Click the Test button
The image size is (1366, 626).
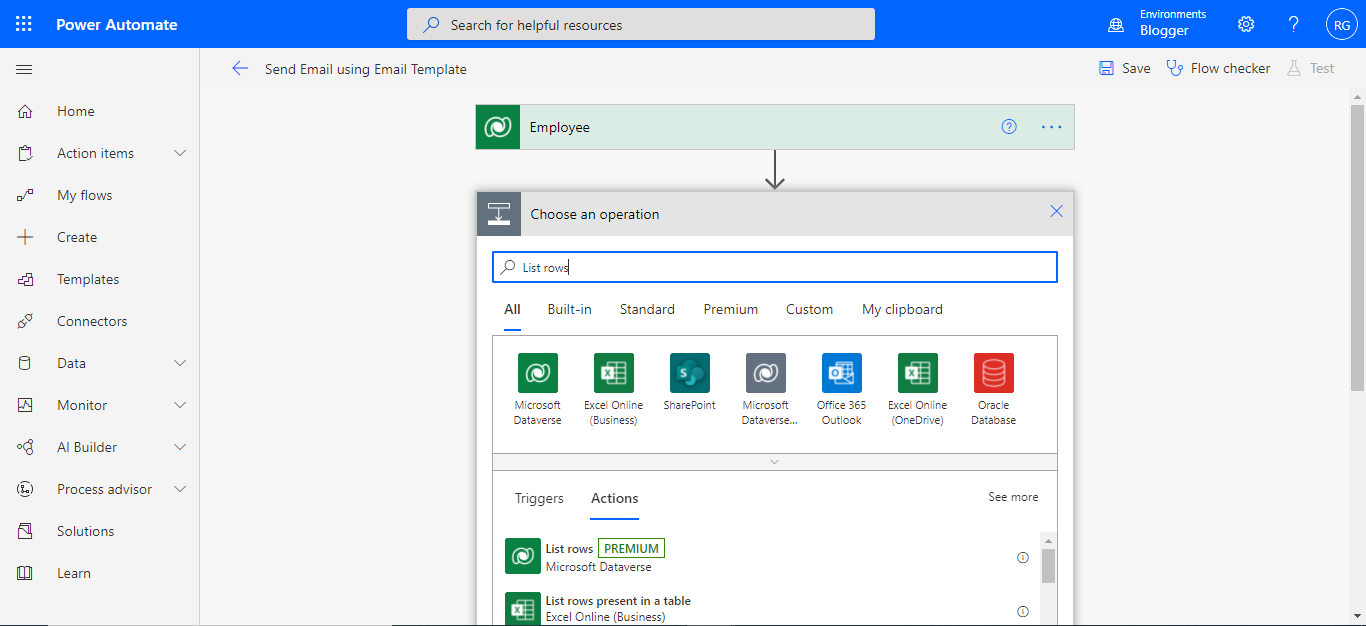point(1310,68)
